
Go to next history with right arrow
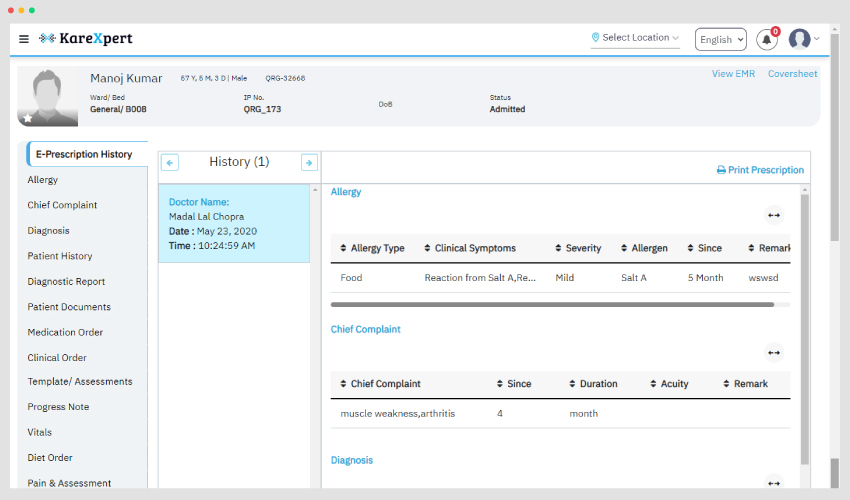point(309,163)
